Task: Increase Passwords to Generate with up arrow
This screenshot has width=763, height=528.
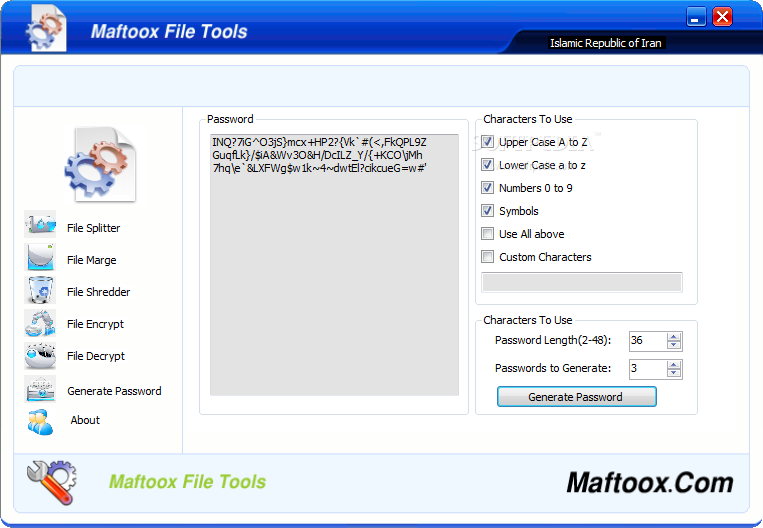Action: coord(674,365)
